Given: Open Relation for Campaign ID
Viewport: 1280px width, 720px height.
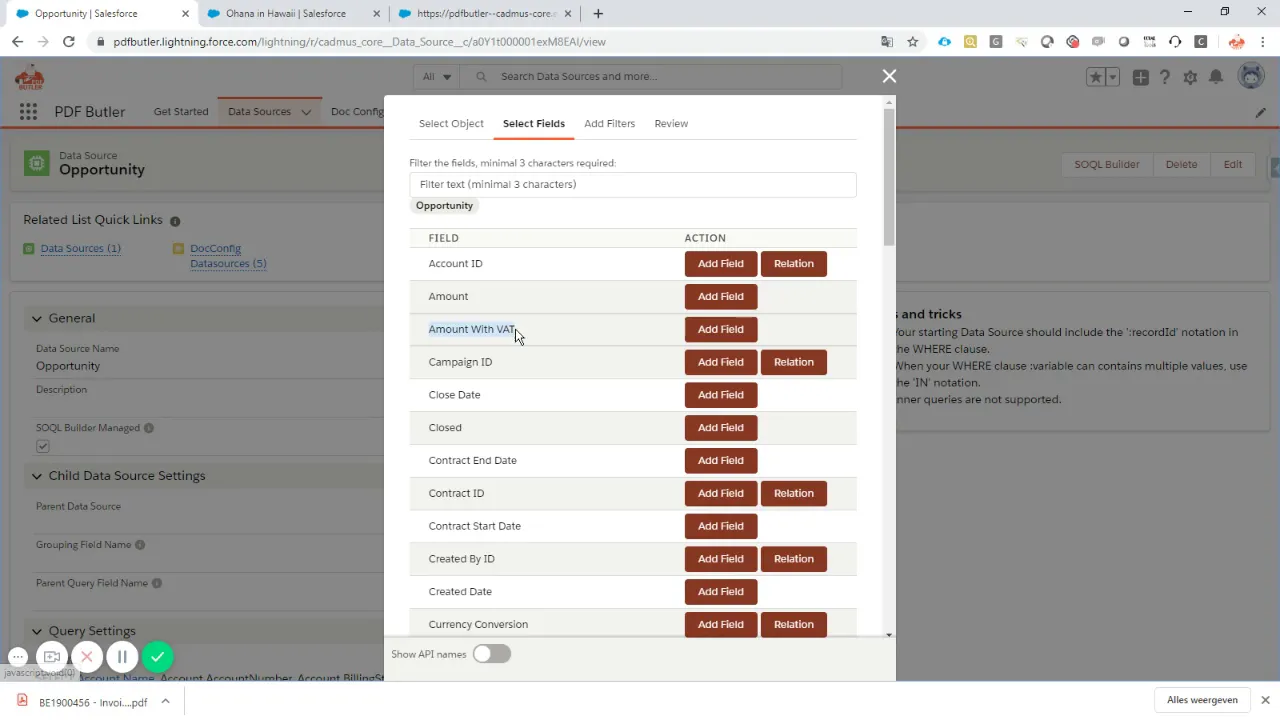Looking at the screenshot, I should click(794, 362).
